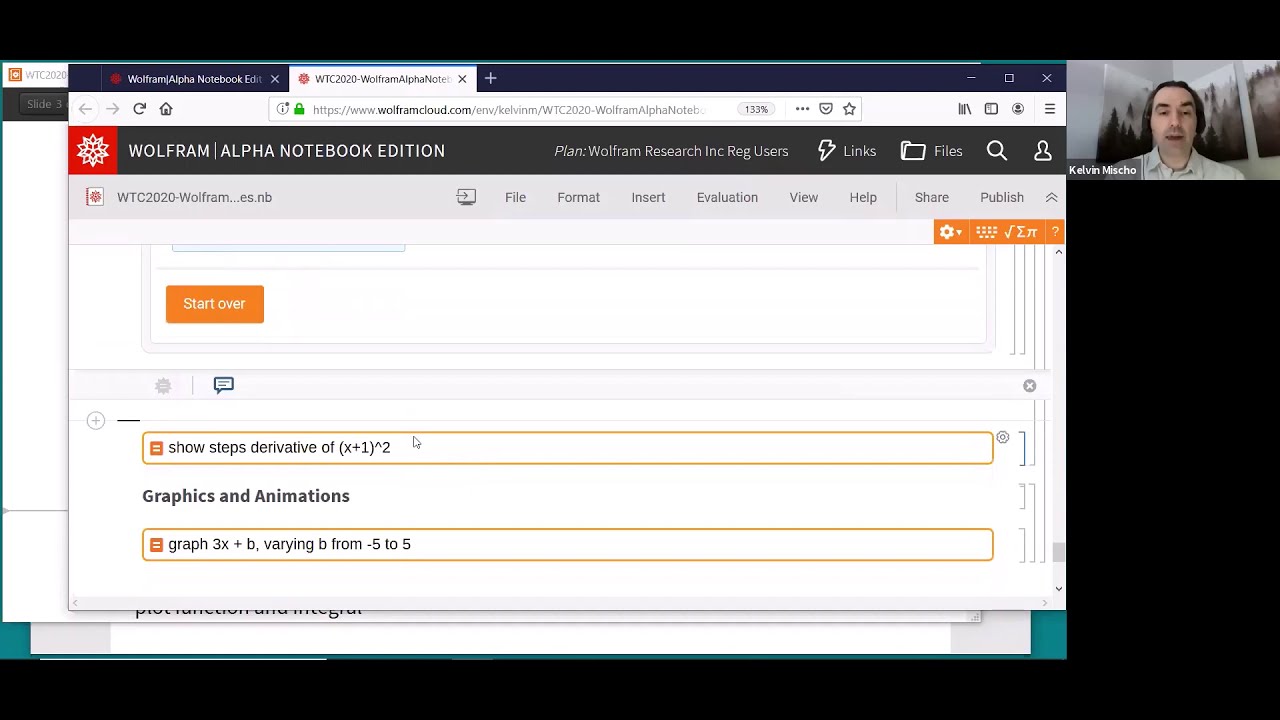Open the page actions three-dot menu
The width and height of the screenshot is (1280, 720).
(x=802, y=109)
